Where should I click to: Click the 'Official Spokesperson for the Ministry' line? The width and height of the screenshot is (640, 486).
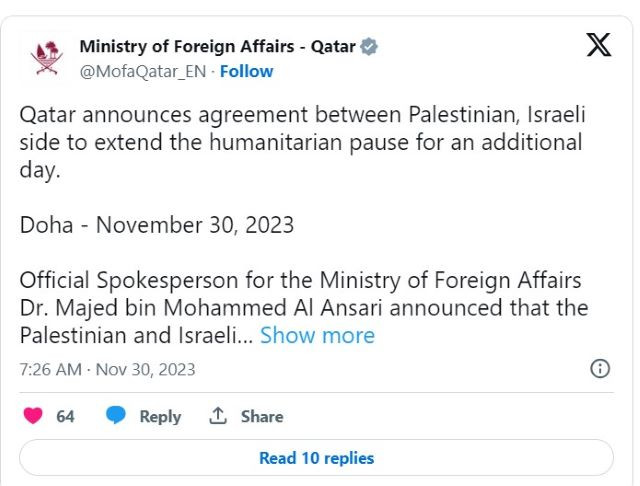[300, 280]
